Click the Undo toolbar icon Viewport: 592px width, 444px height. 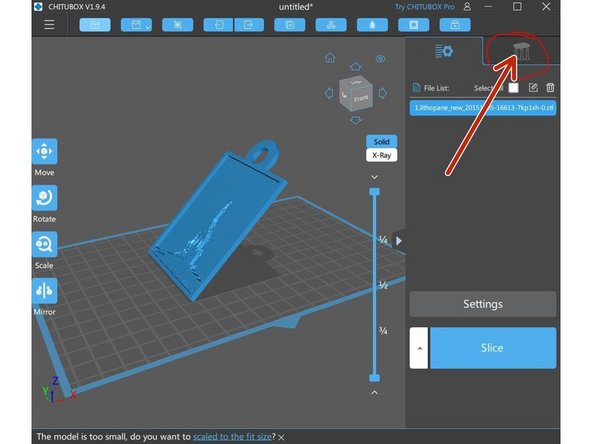pyautogui.click(x=218, y=25)
